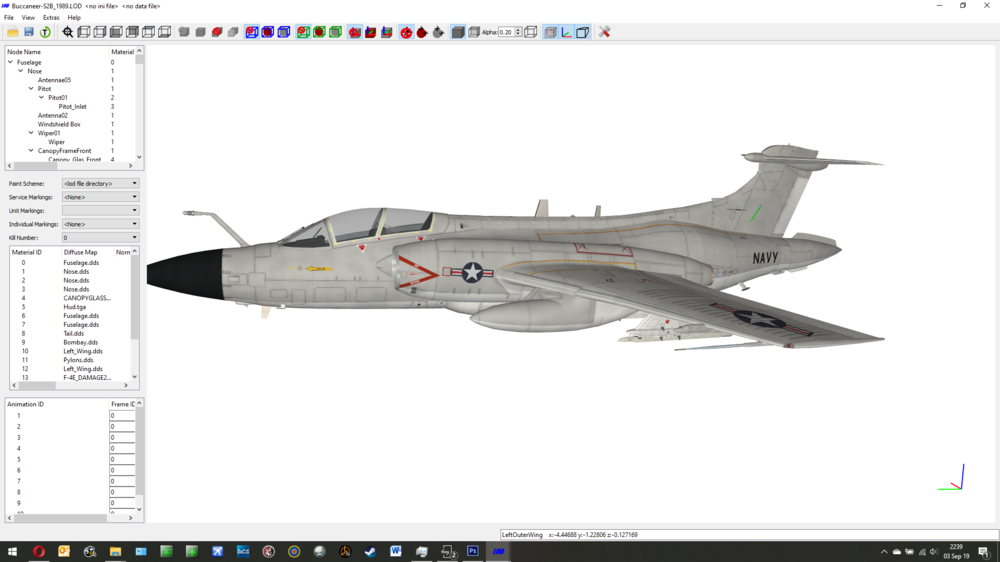
Task: Open the Individual Markings dropdown
Action: point(100,224)
